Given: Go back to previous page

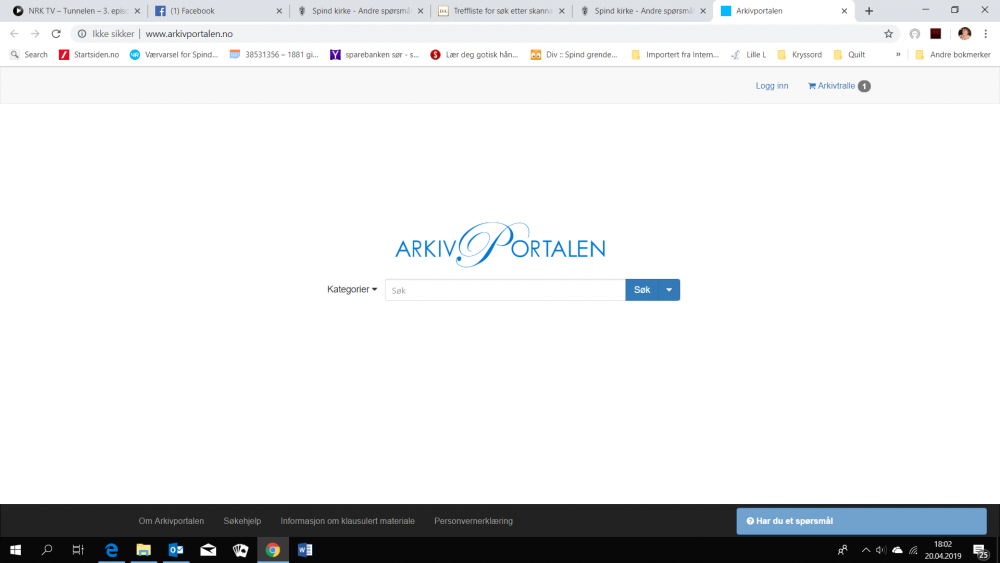Looking at the screenshot, I should 14,34.
